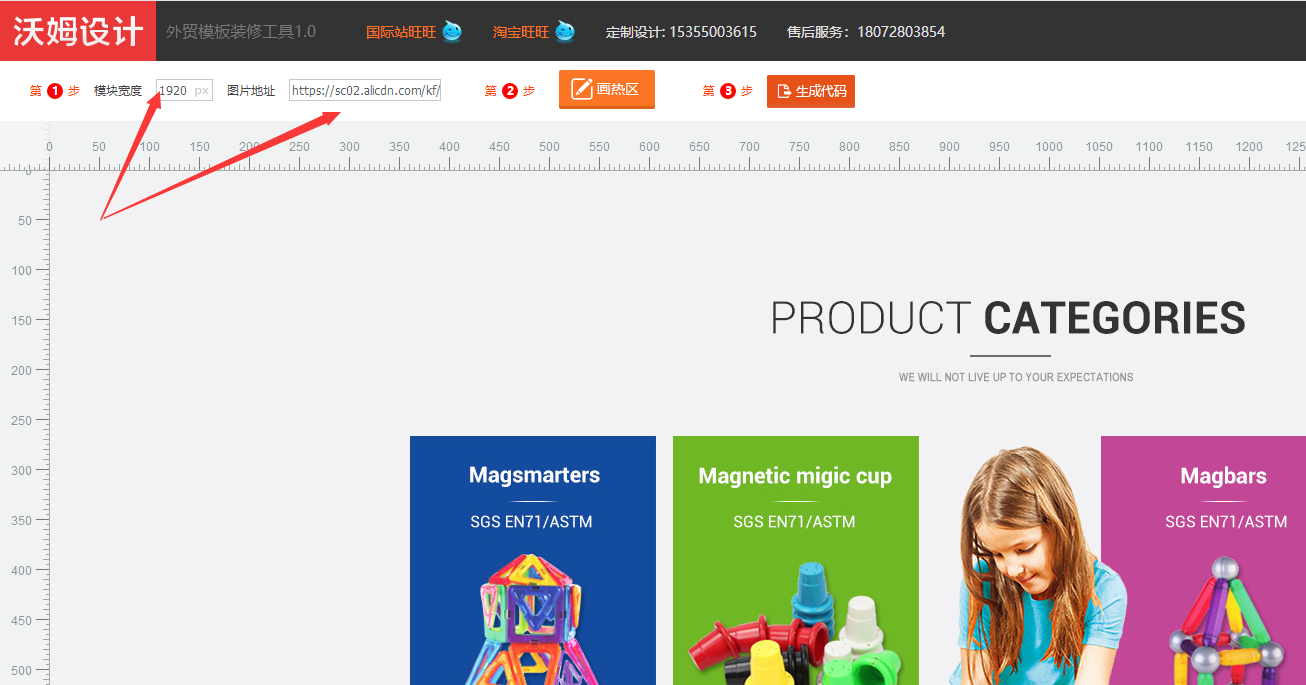Click the PRODUCT CATEGORIES heading
The image size is (1306, 685).
click(1008, 318)
